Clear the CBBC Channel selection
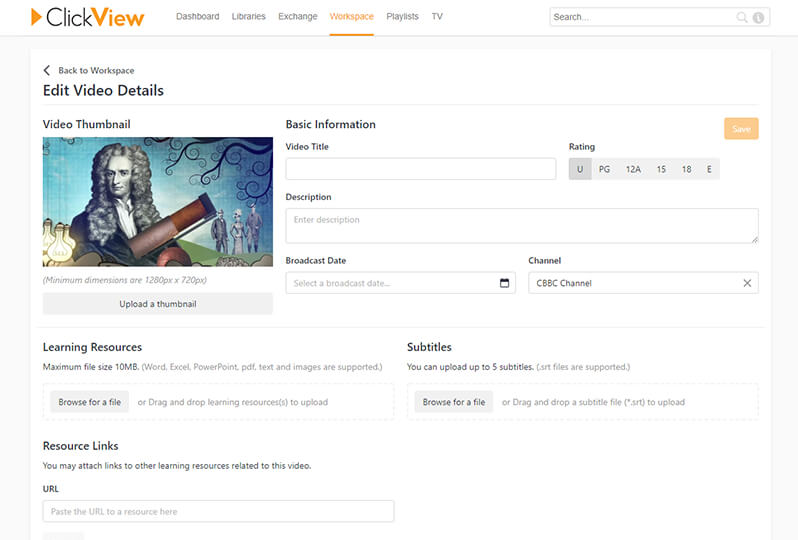 coord(747,283)
